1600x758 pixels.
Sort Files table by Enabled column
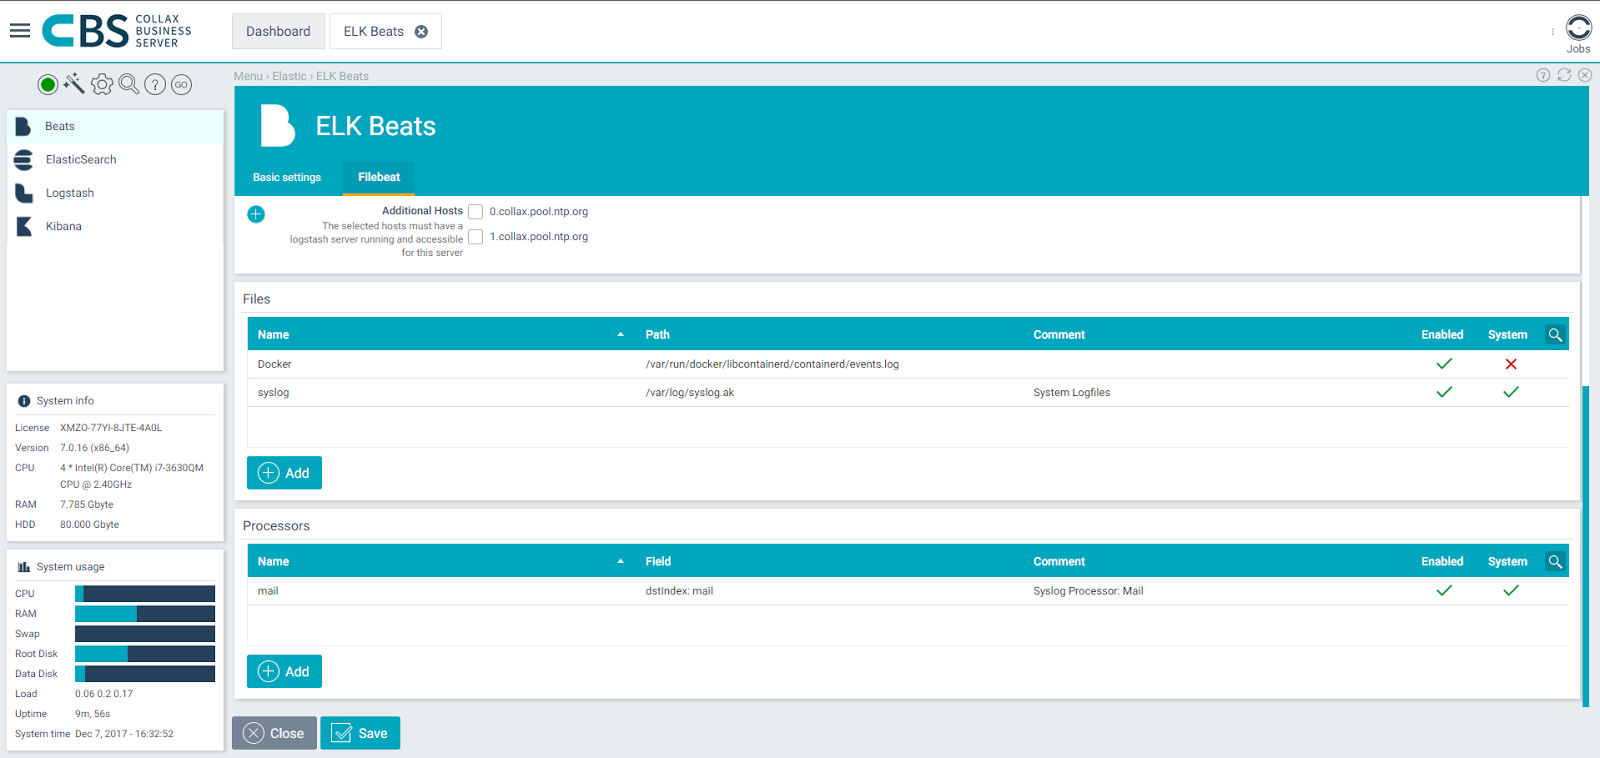click(x=1442, y=335)
